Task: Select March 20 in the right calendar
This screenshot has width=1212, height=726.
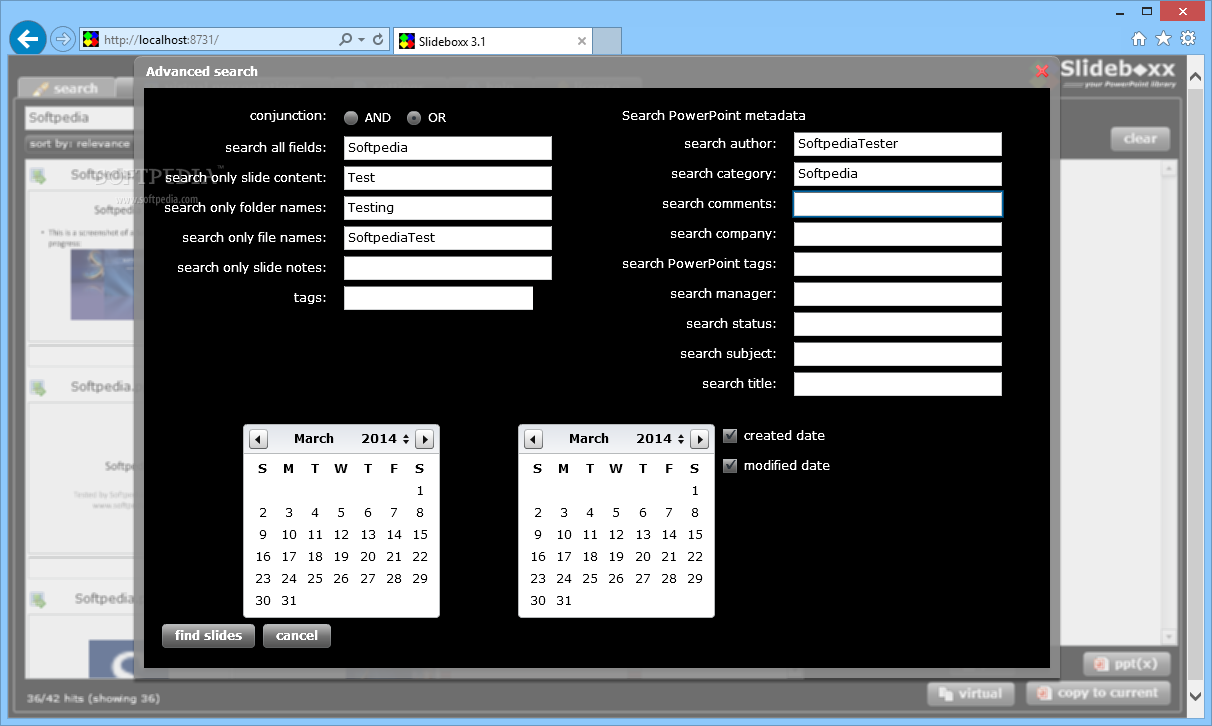Action: click(643, 557)
